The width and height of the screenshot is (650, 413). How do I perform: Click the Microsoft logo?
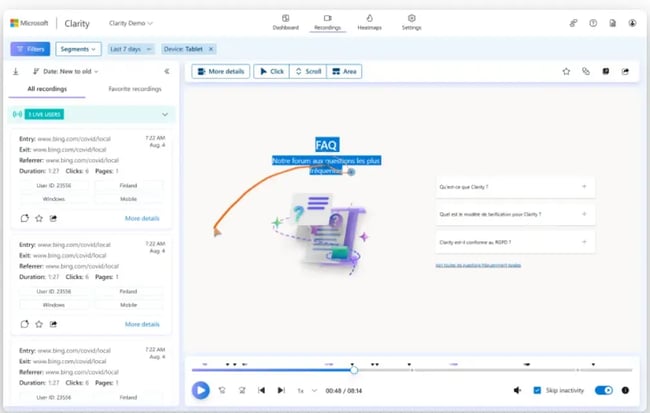29,23
